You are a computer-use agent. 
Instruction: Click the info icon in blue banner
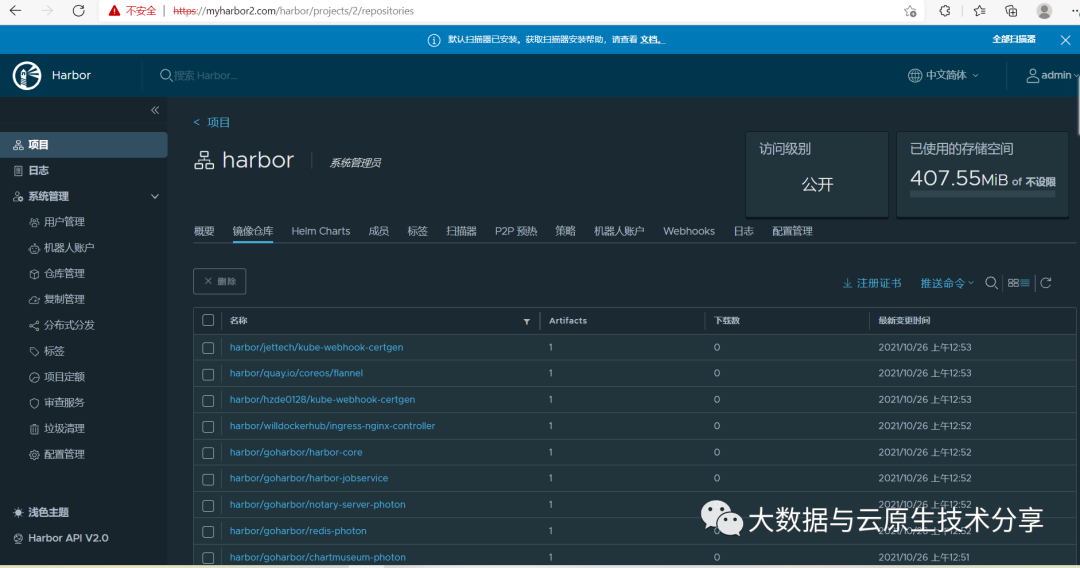(434, 40)
